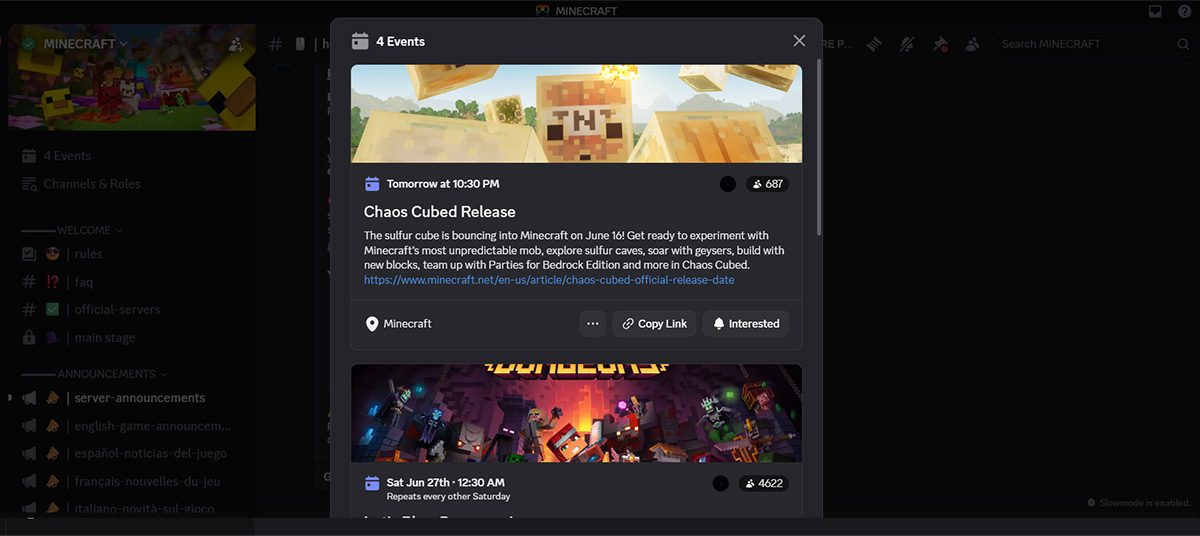Click the calendar icon beside 4 Events header
Screen dimensions: 1200x536
point(360,41)
